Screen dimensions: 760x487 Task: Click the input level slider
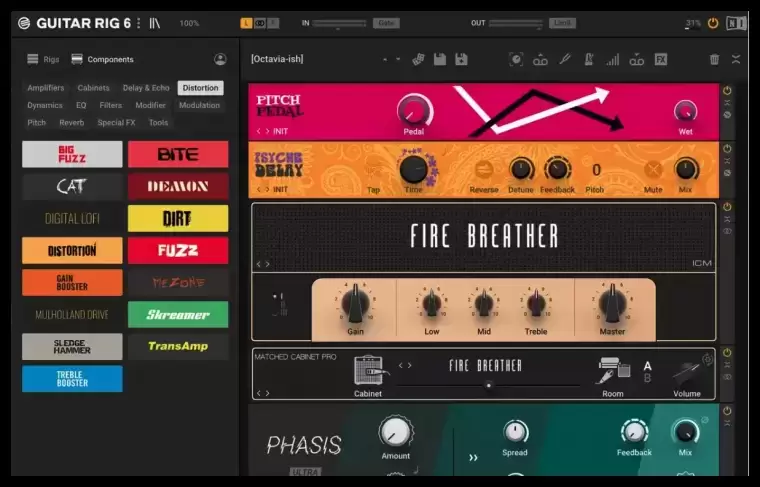tap(339, 23)
